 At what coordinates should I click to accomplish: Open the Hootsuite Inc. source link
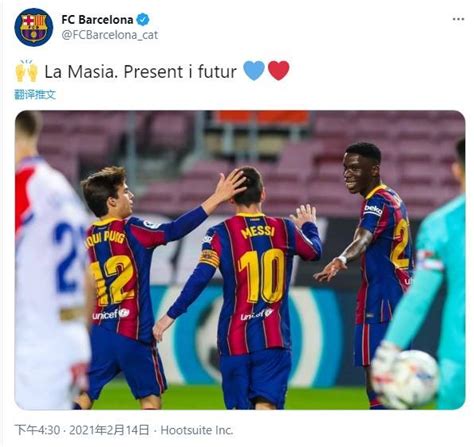click(x=197, y=430)
